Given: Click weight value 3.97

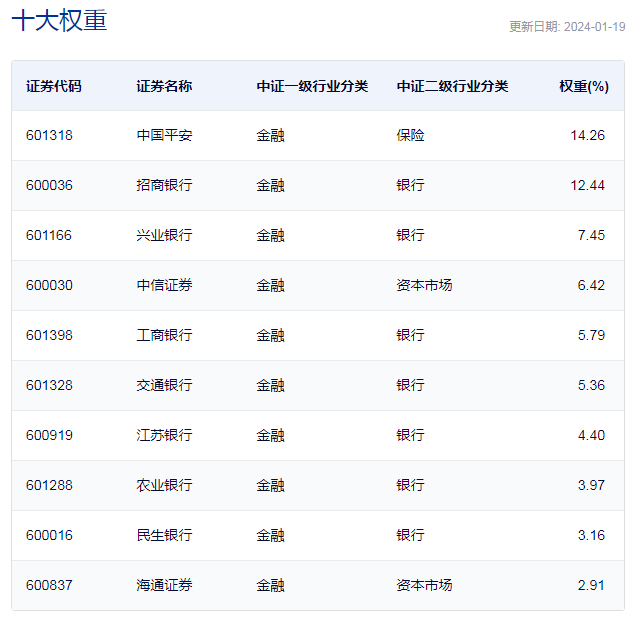Looking at the screenshot, I should (x=591, y=485).
